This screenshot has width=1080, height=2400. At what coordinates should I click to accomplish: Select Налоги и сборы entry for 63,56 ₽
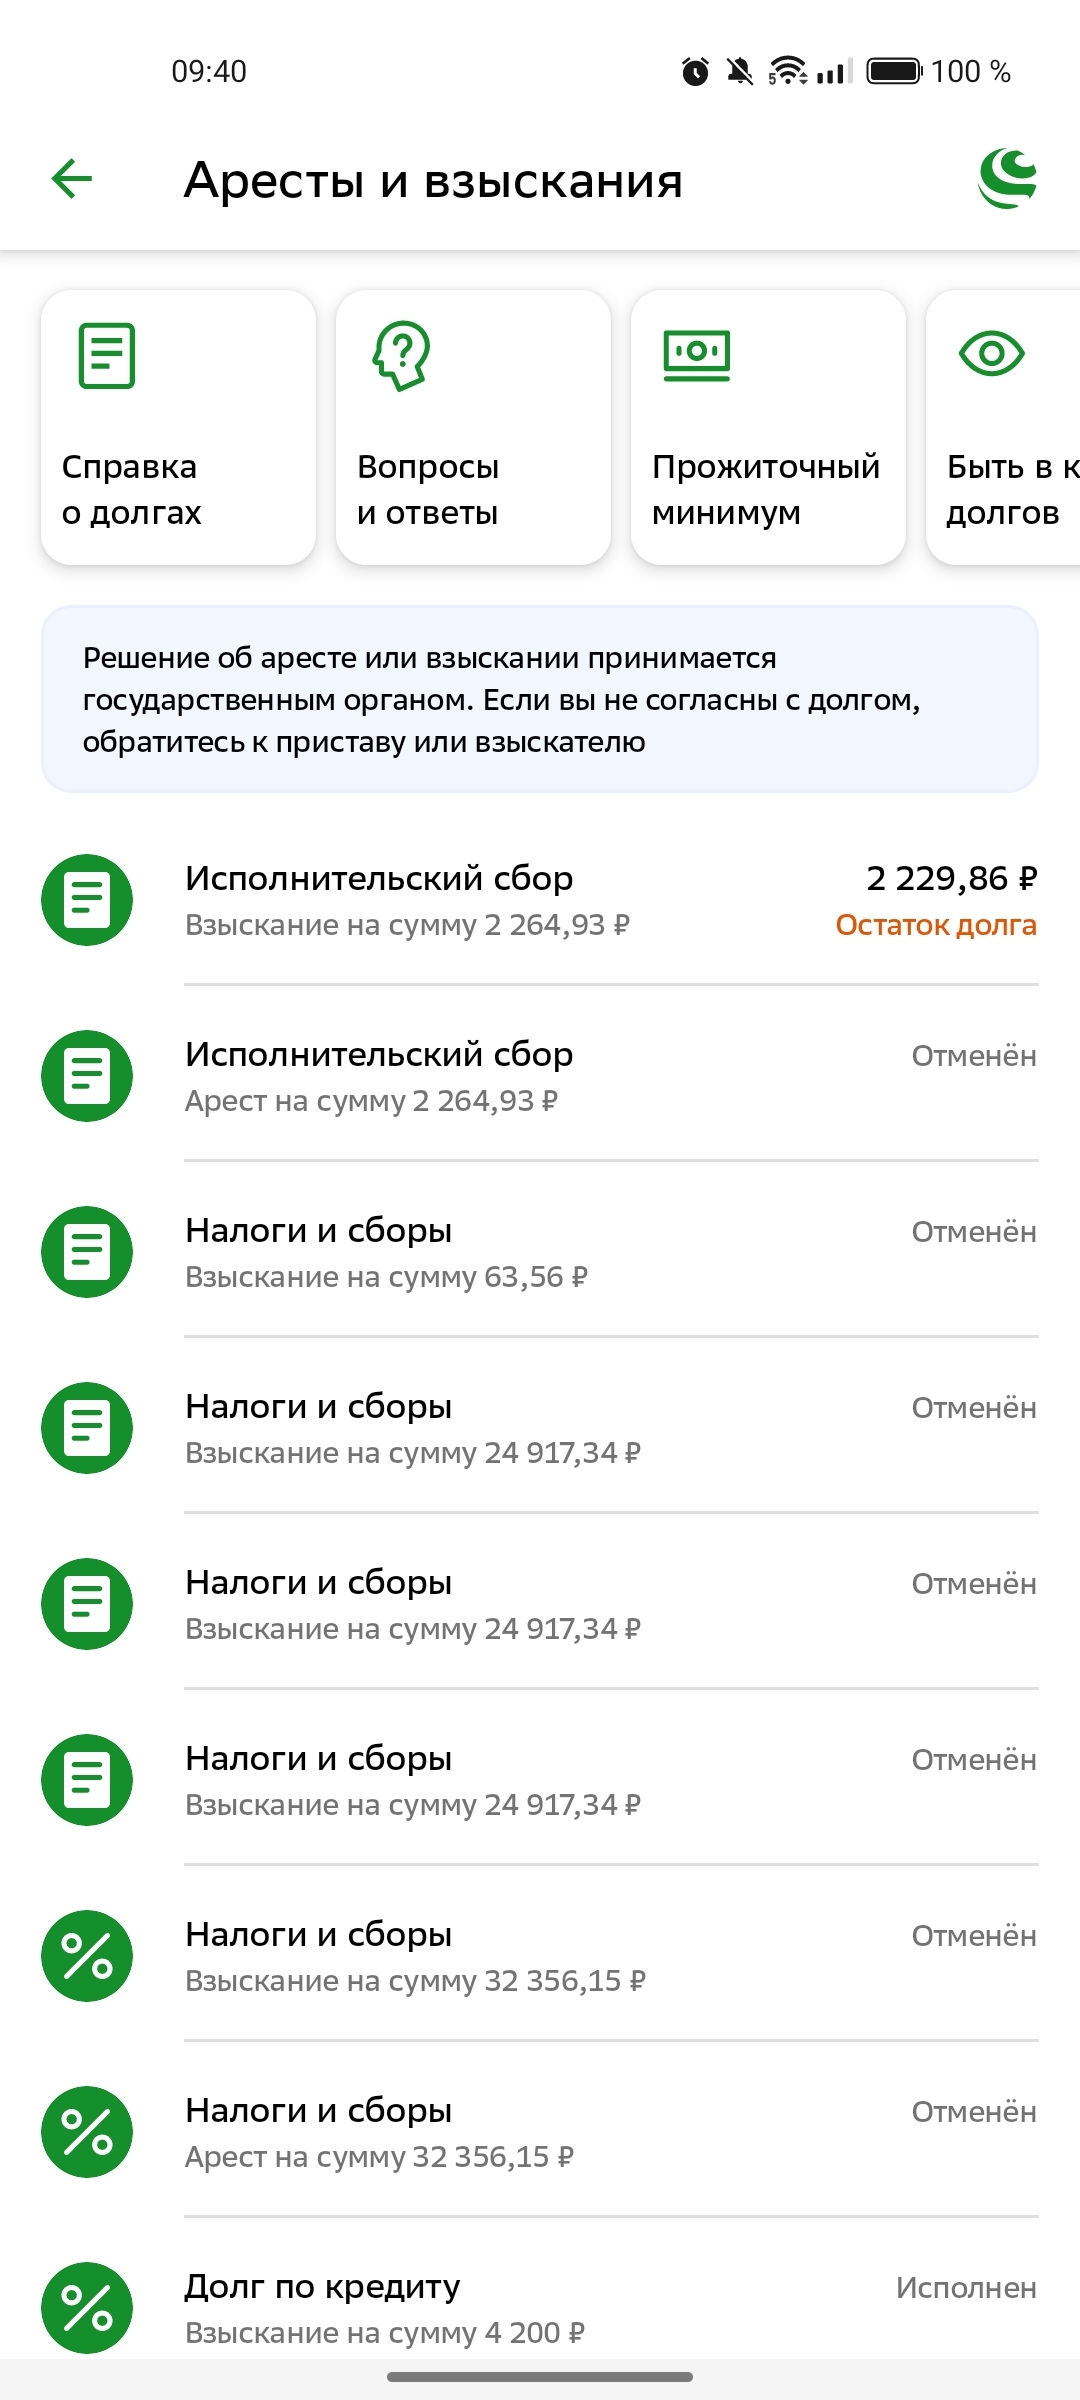[x=540, y=1252]
